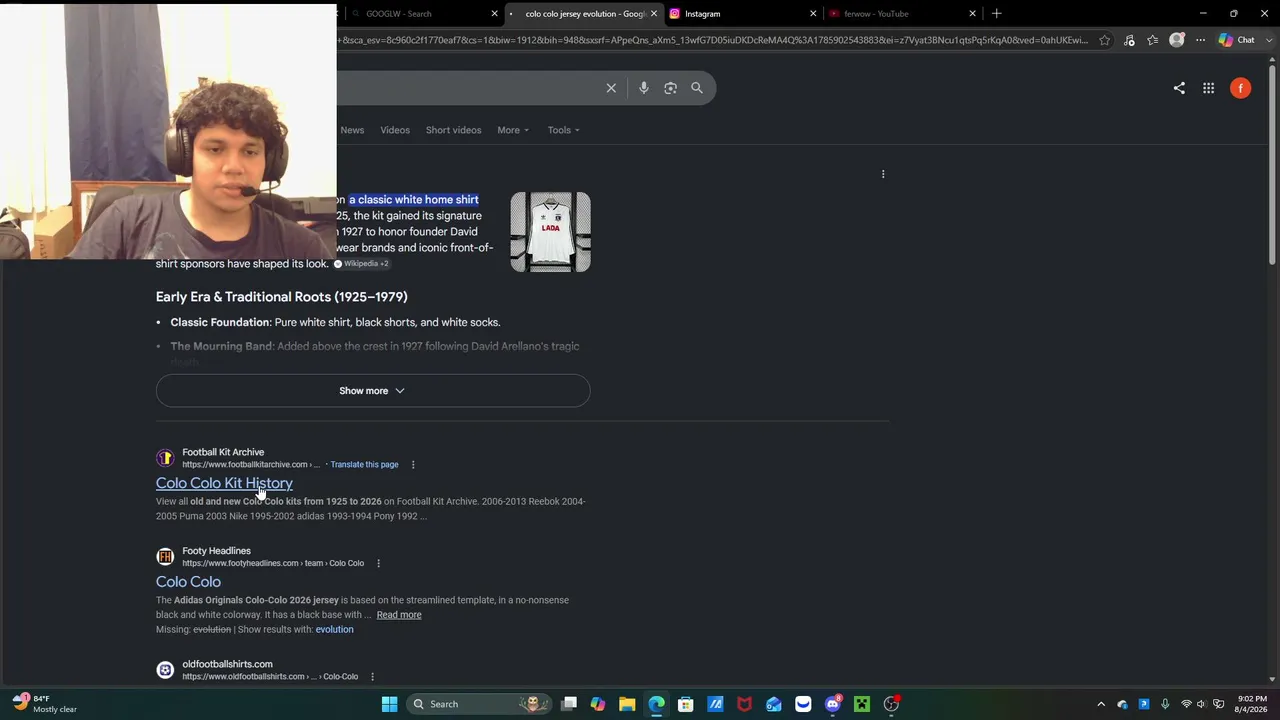Expand AI overview with Show more

click(373, 391)
